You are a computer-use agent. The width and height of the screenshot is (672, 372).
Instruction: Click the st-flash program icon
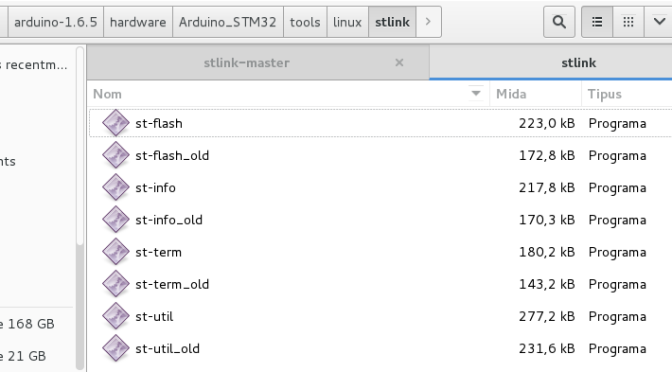[x=116, y=123]
